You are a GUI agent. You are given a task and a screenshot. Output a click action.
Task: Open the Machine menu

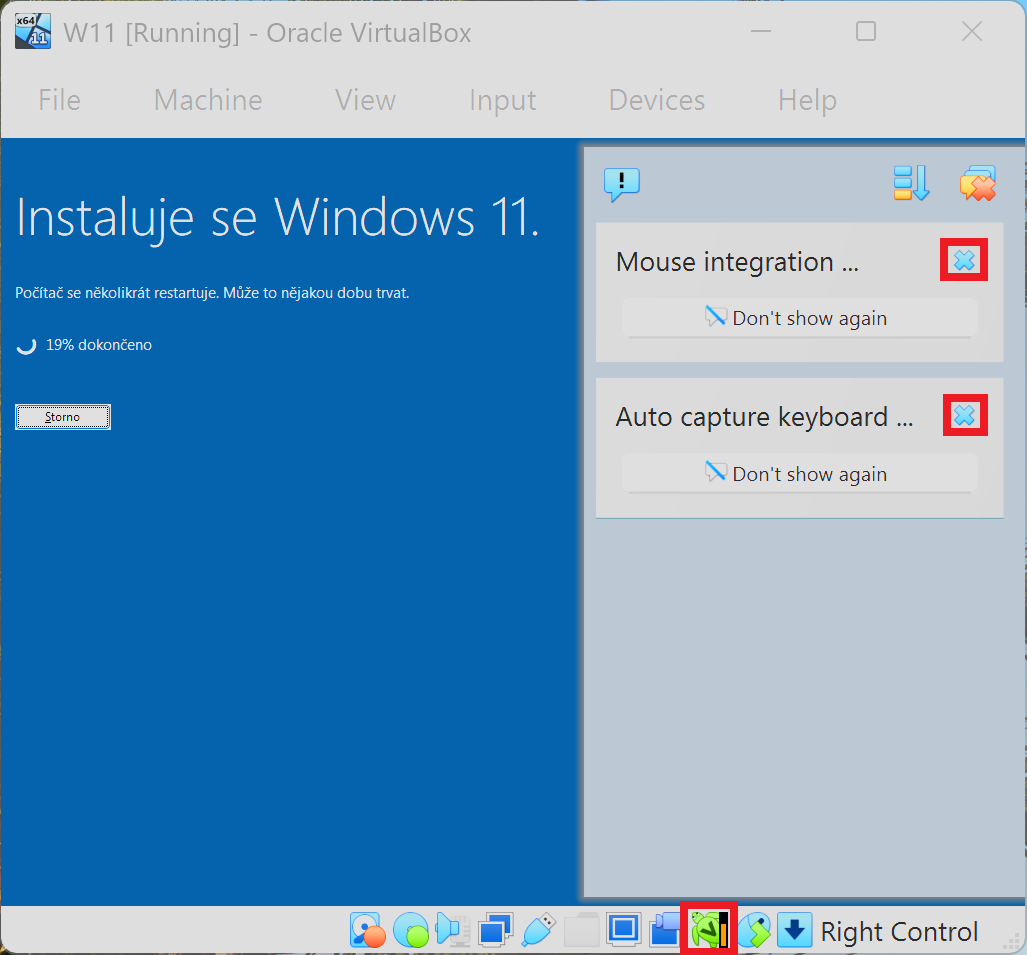click(x=207, y=100)
